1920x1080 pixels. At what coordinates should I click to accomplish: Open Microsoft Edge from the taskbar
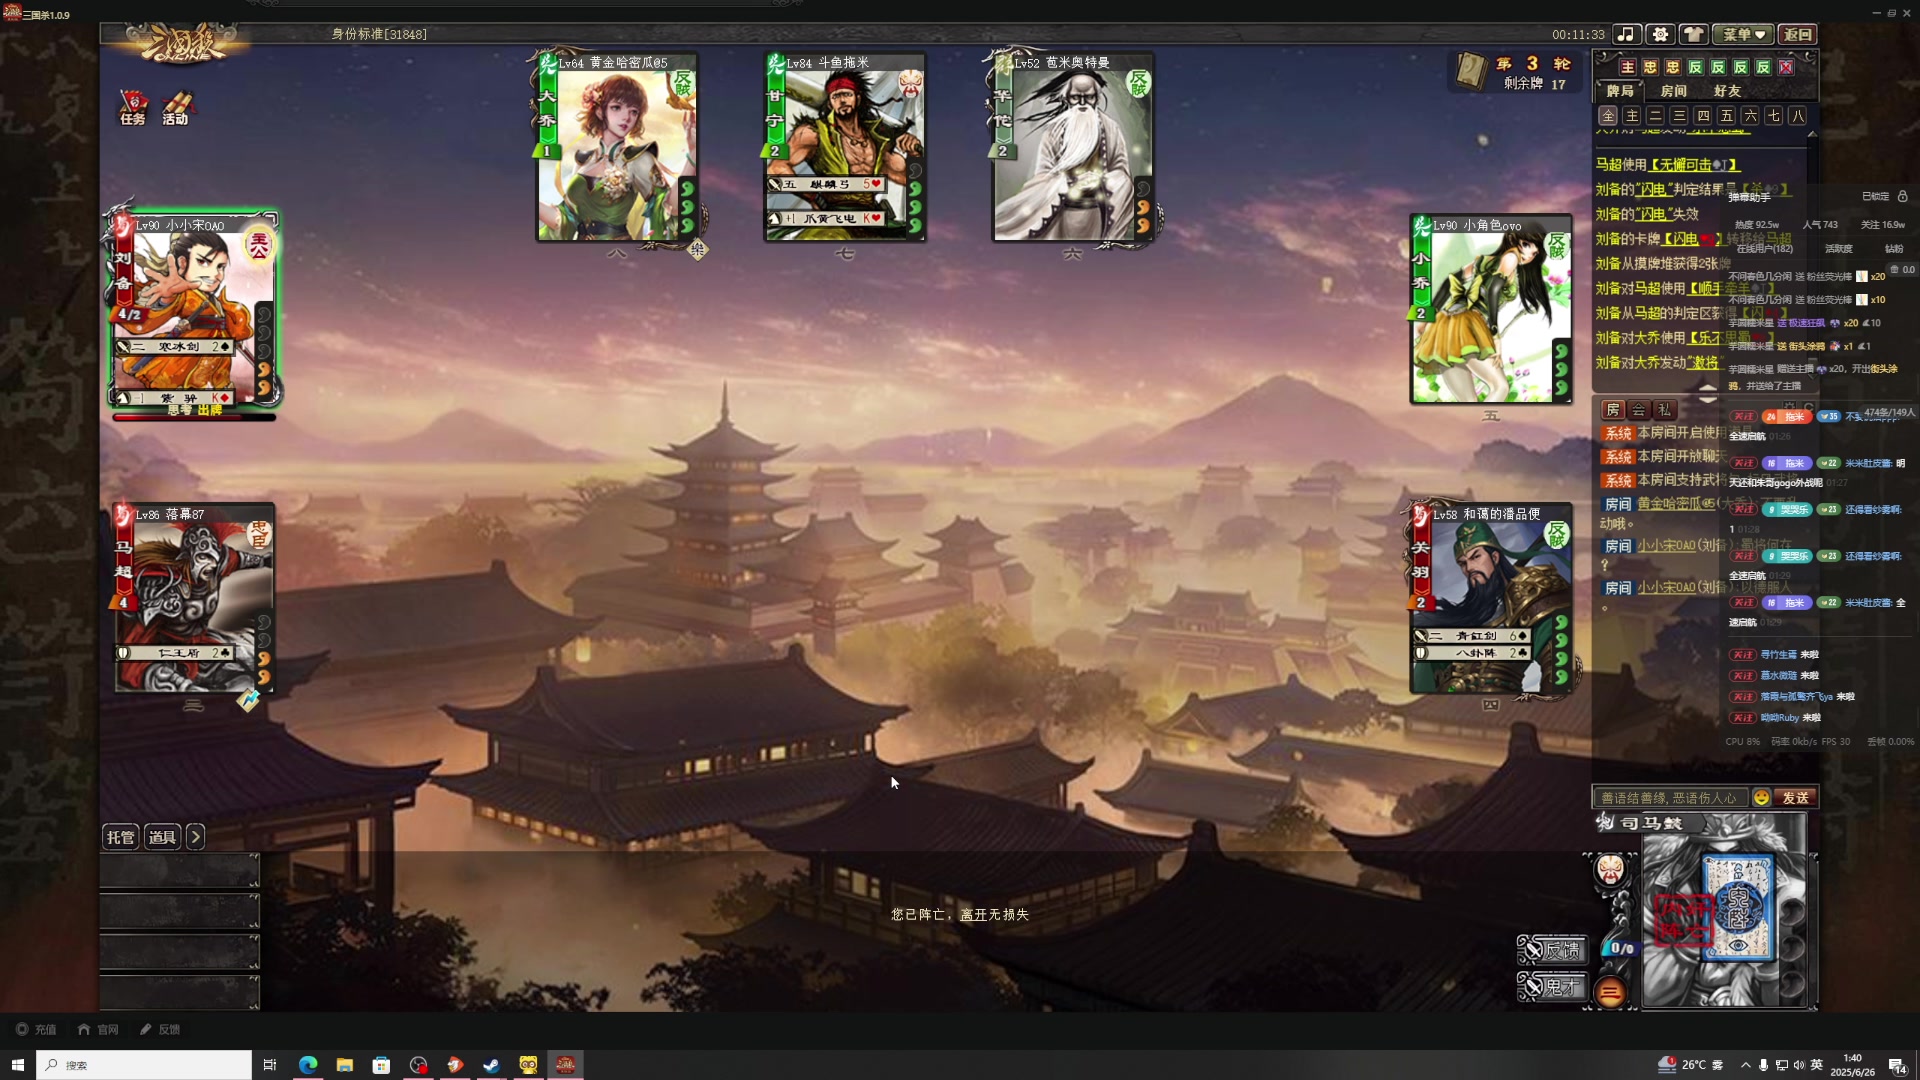(x=307, y=1065)
